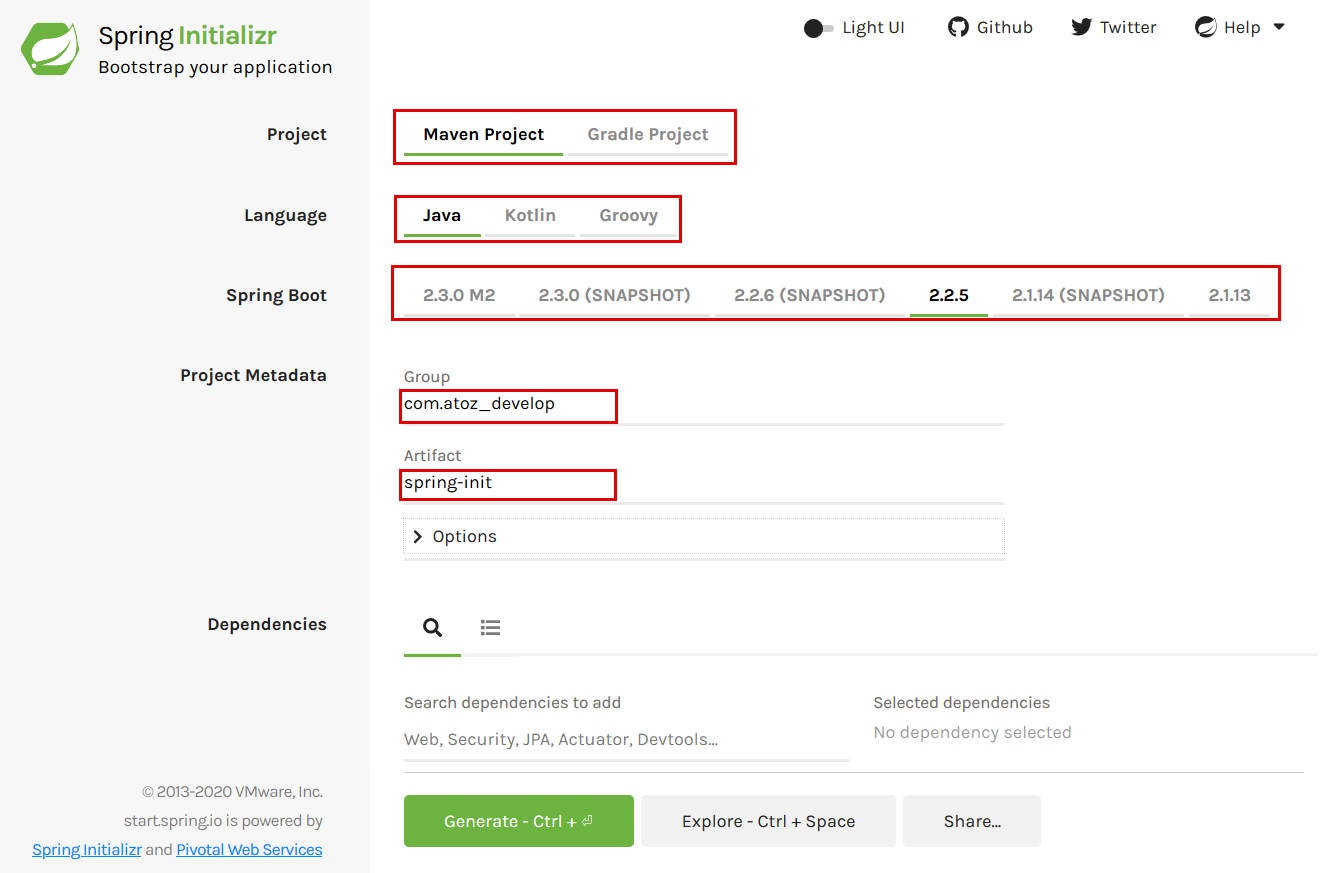Select the search dependencies magnifier icon
This screenshot has width=1321, height=873.
[432, 627]
